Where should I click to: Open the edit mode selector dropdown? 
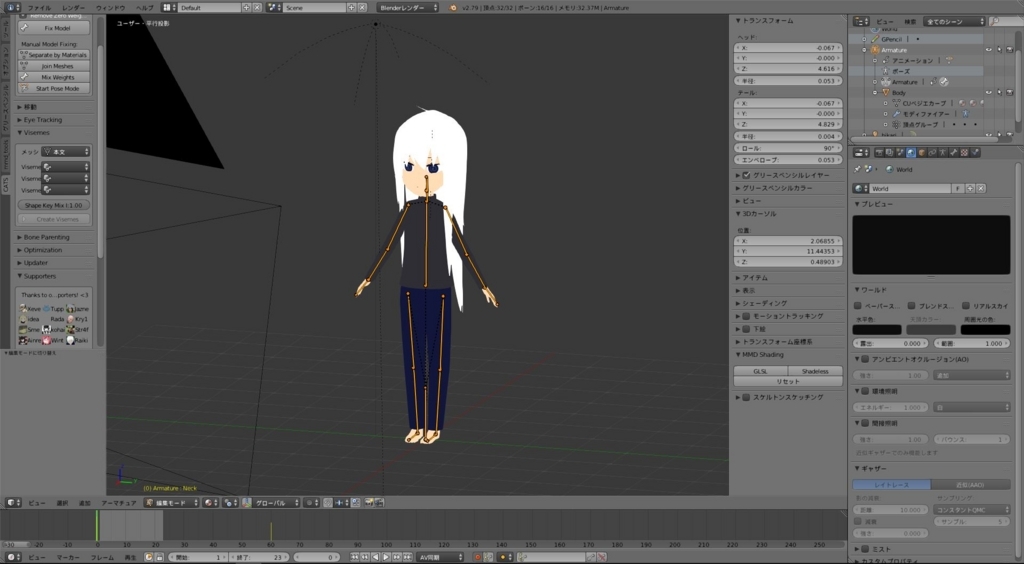[x=169, y=502]
